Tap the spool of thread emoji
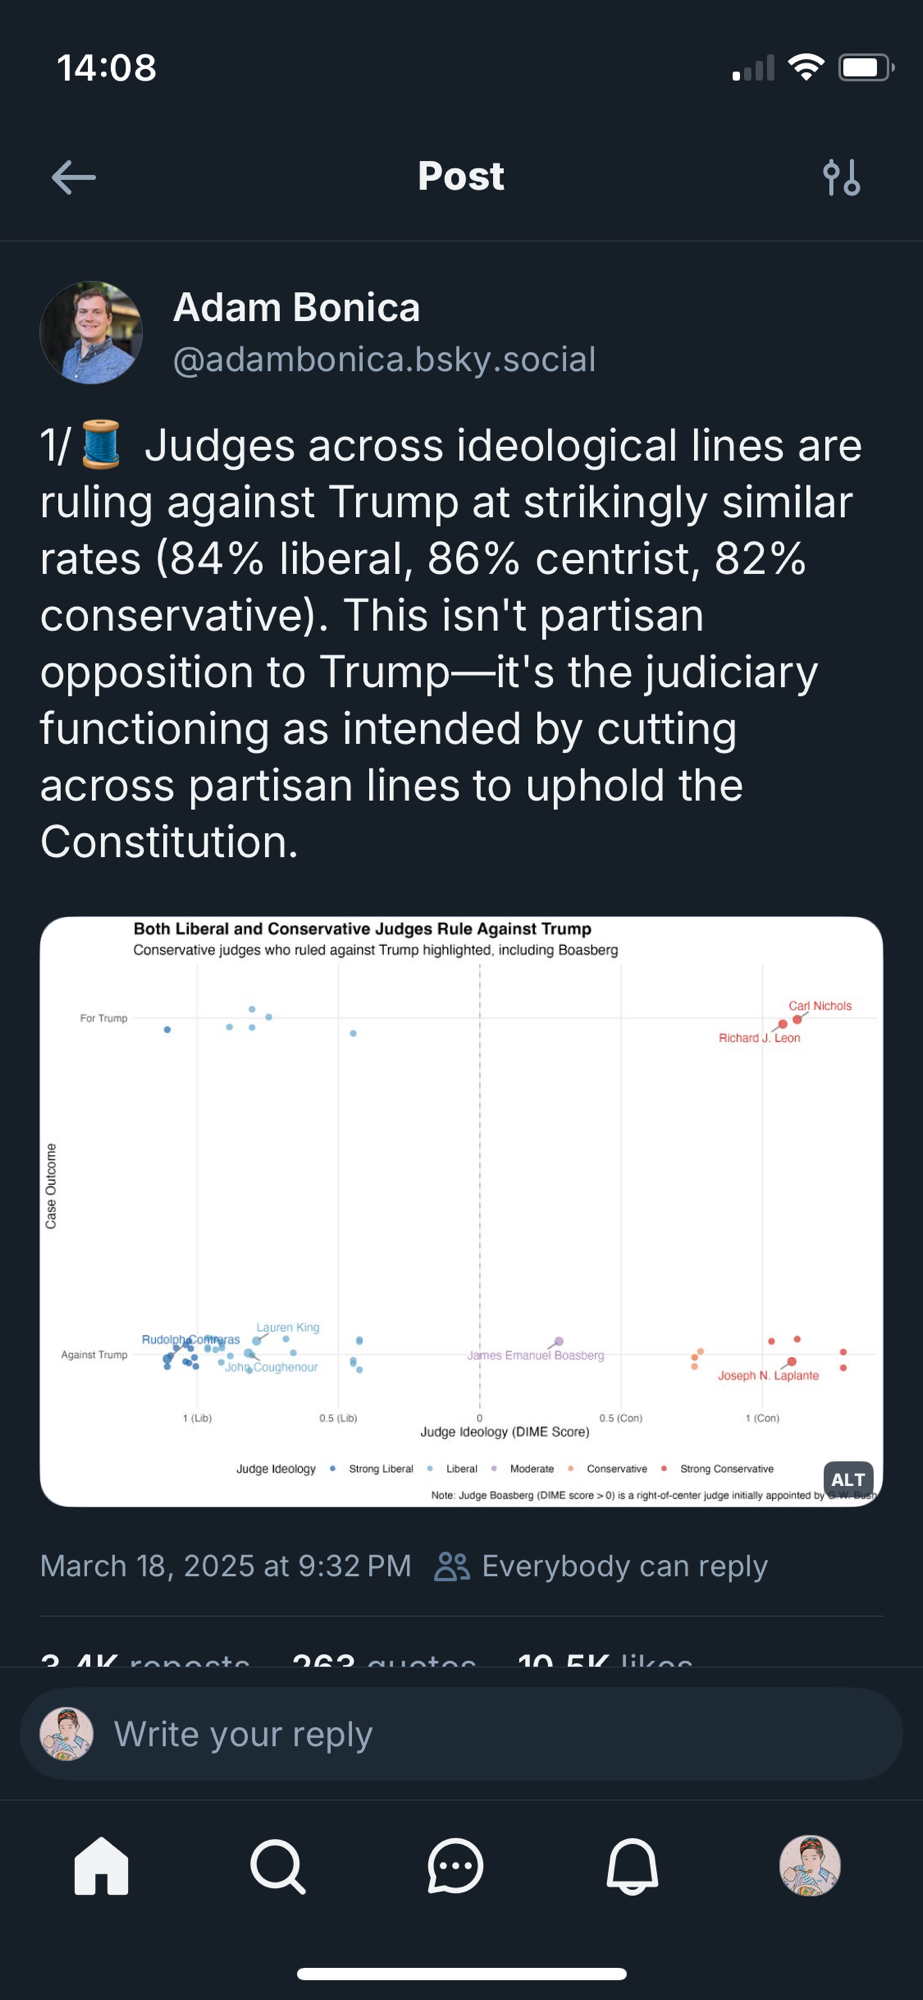The width and height of the screenshot is (923, 2000). click(x=101, y=446)
